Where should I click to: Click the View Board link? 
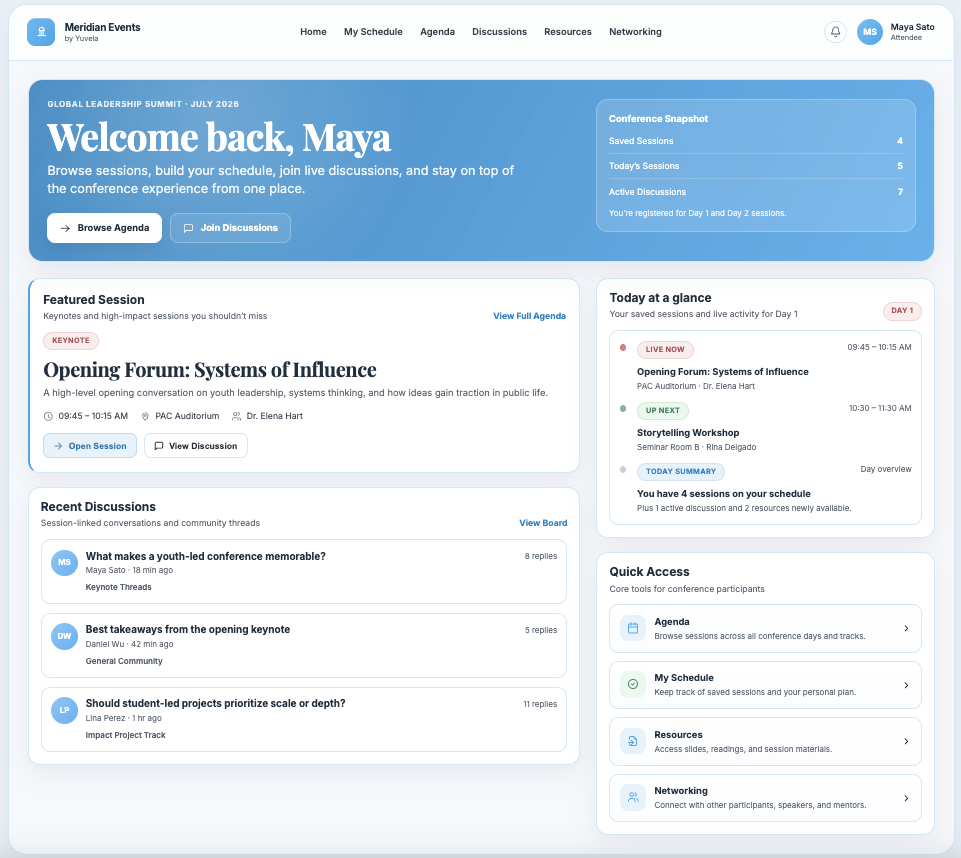[x=546, y=522]
